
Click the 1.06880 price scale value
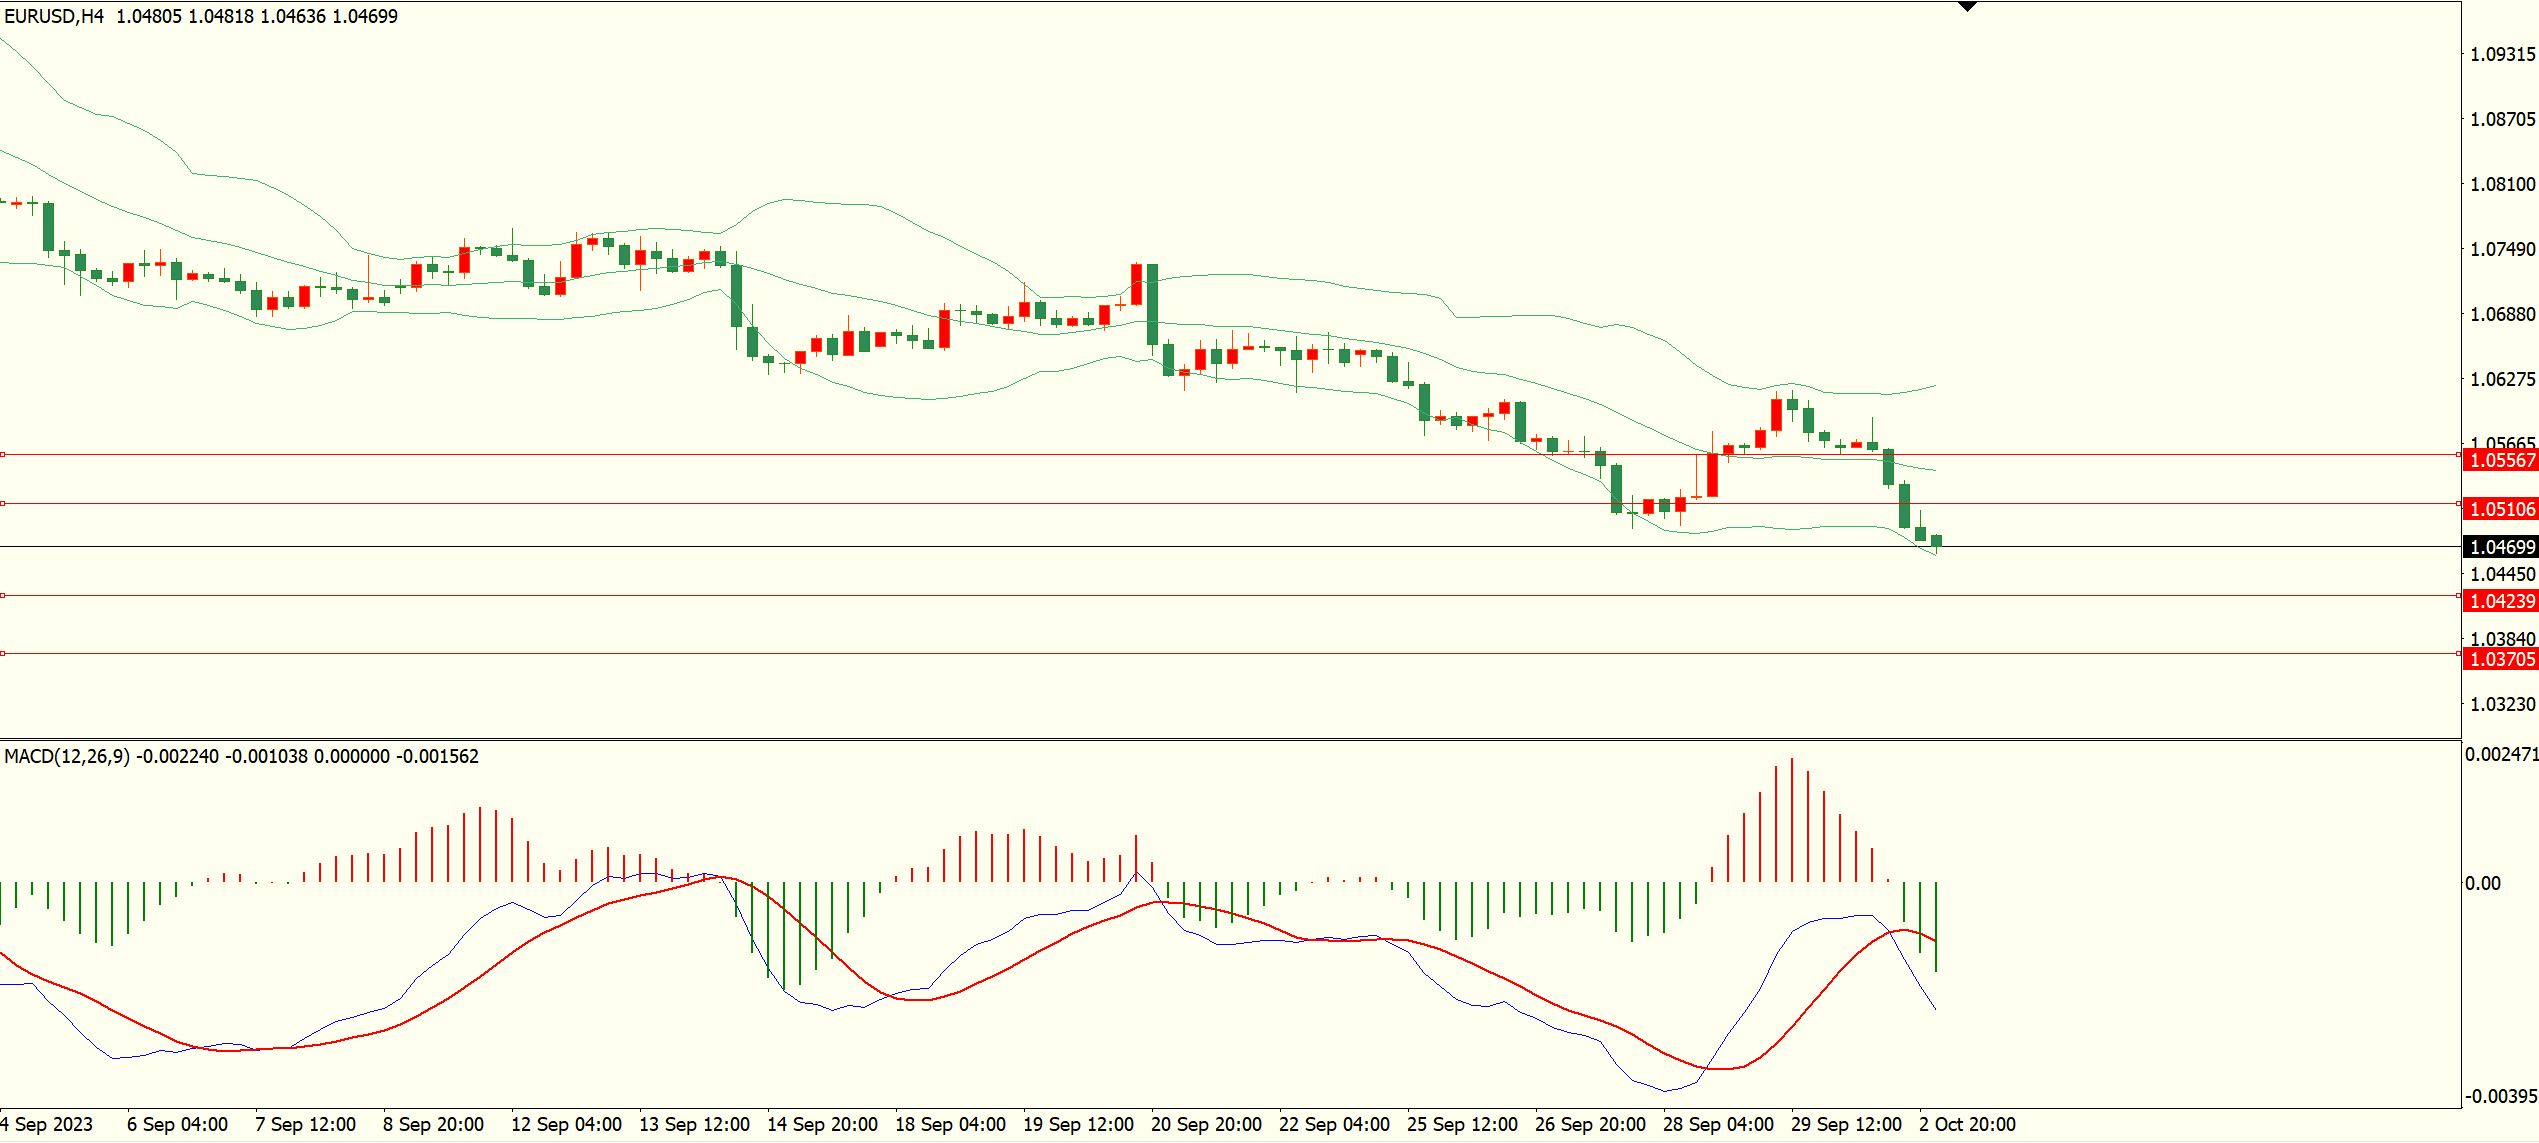(2503, 314)
